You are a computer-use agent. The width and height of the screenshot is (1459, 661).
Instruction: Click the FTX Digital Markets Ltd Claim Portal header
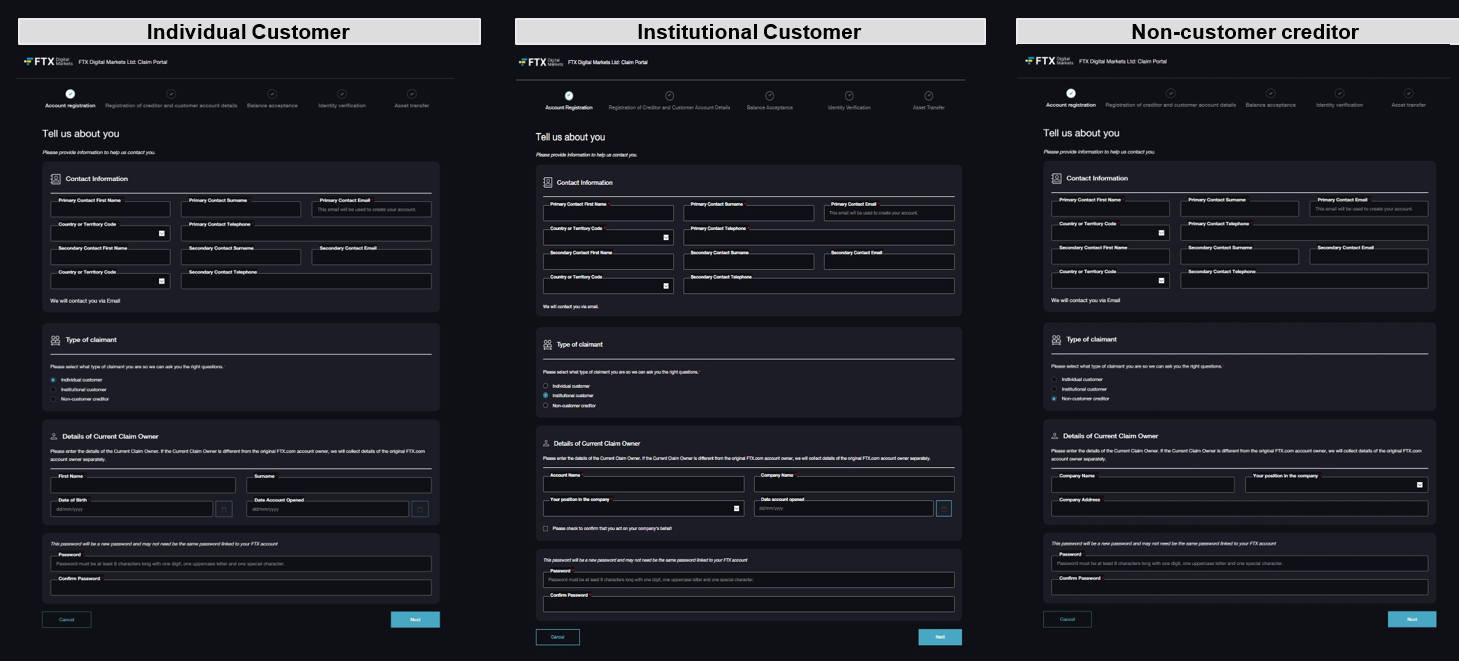tap(120, 60)
